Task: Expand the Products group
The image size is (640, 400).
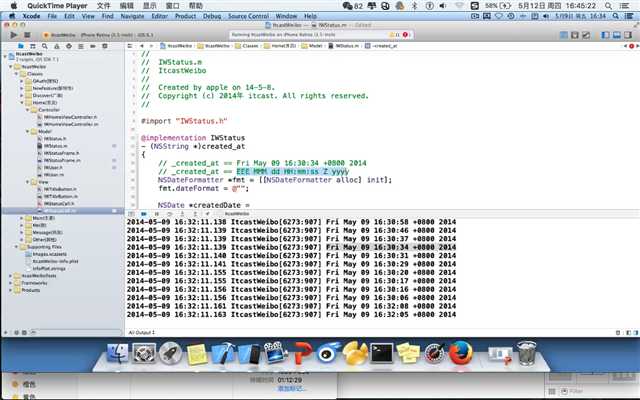Action: point(11,290)
